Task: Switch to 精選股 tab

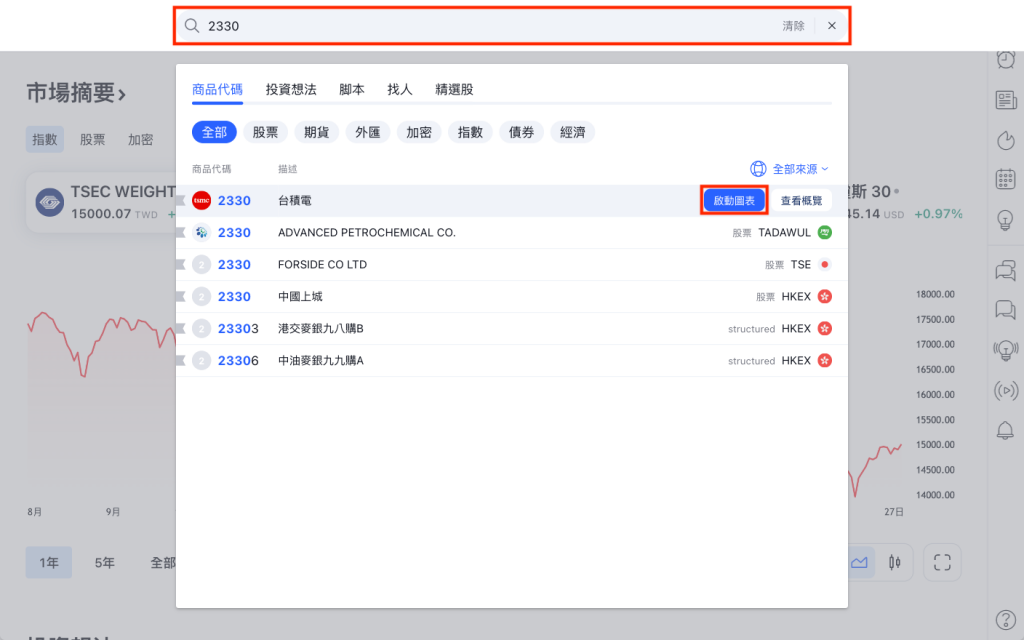Action: pyautogui.click(x=454, y=89)
